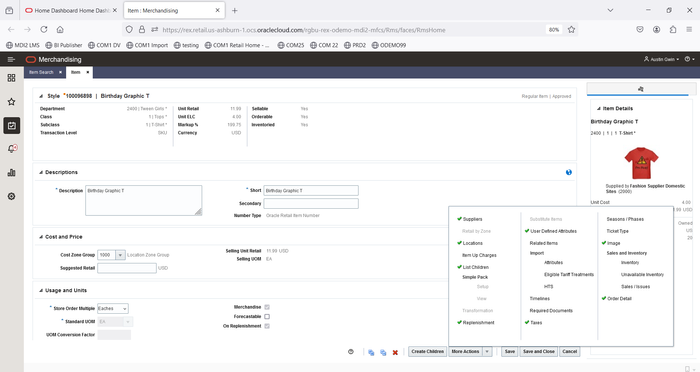700x372 pixels.
Task: Collapse the Descriptions section
Action: [x=41, y=172]
